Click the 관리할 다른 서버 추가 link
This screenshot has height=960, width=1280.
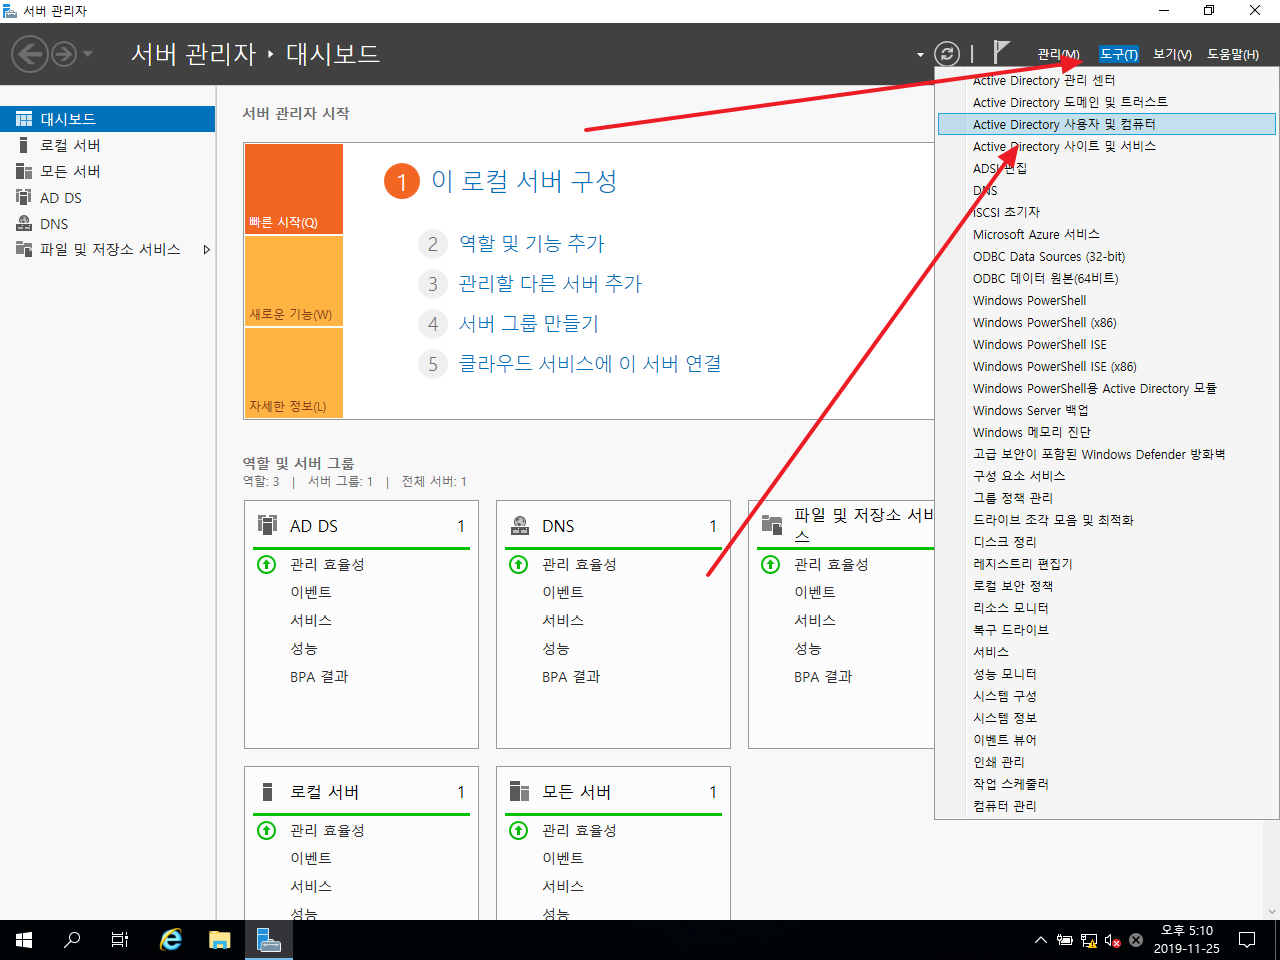[x=550, y=283]
